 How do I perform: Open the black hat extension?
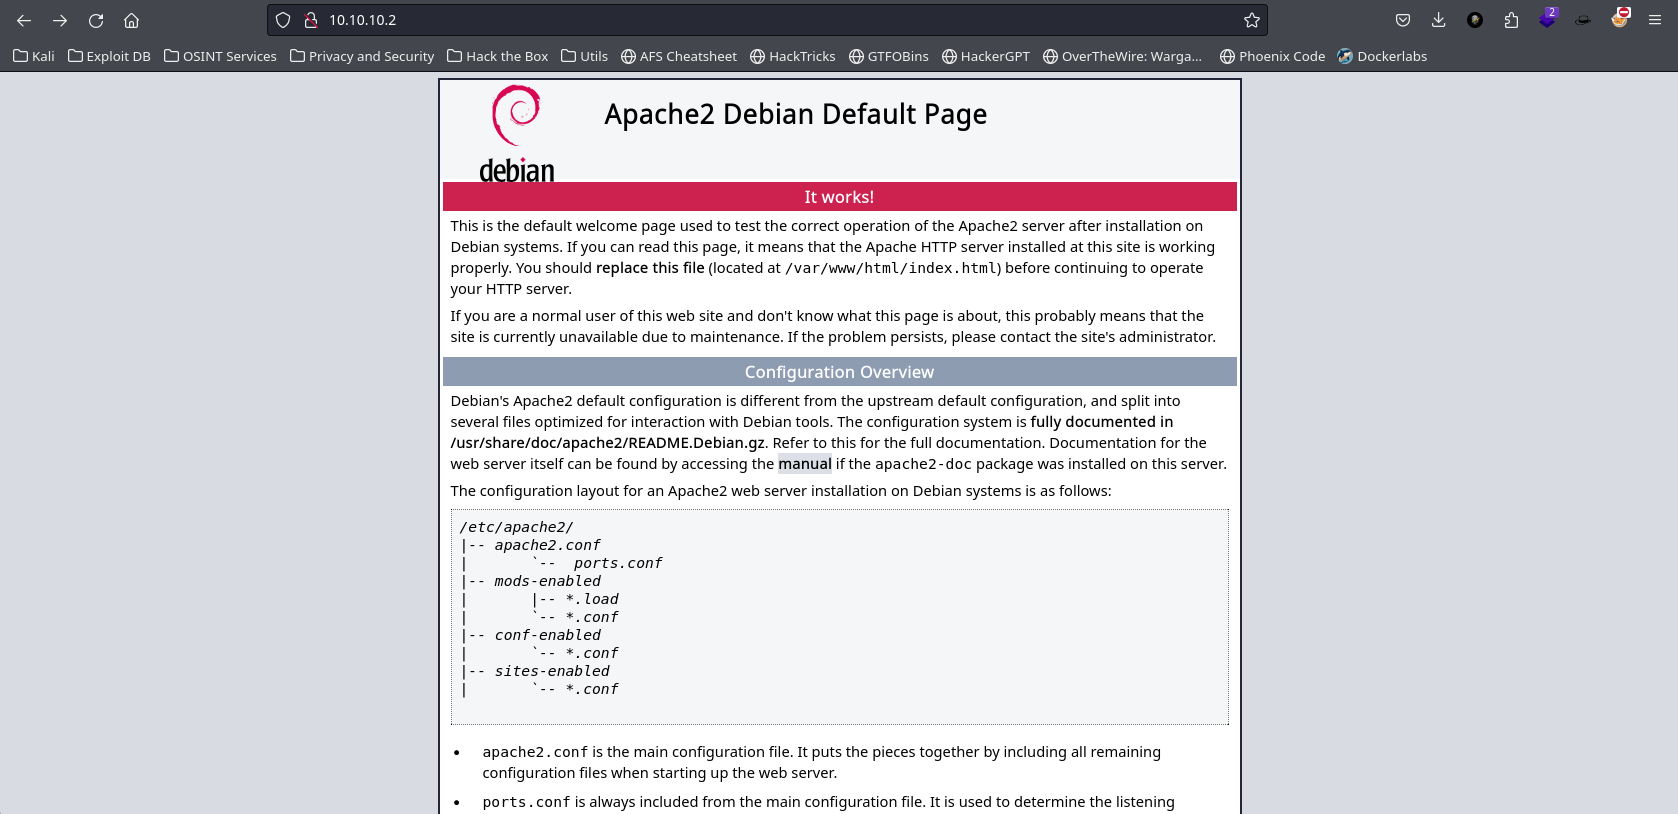[1583, 20]
